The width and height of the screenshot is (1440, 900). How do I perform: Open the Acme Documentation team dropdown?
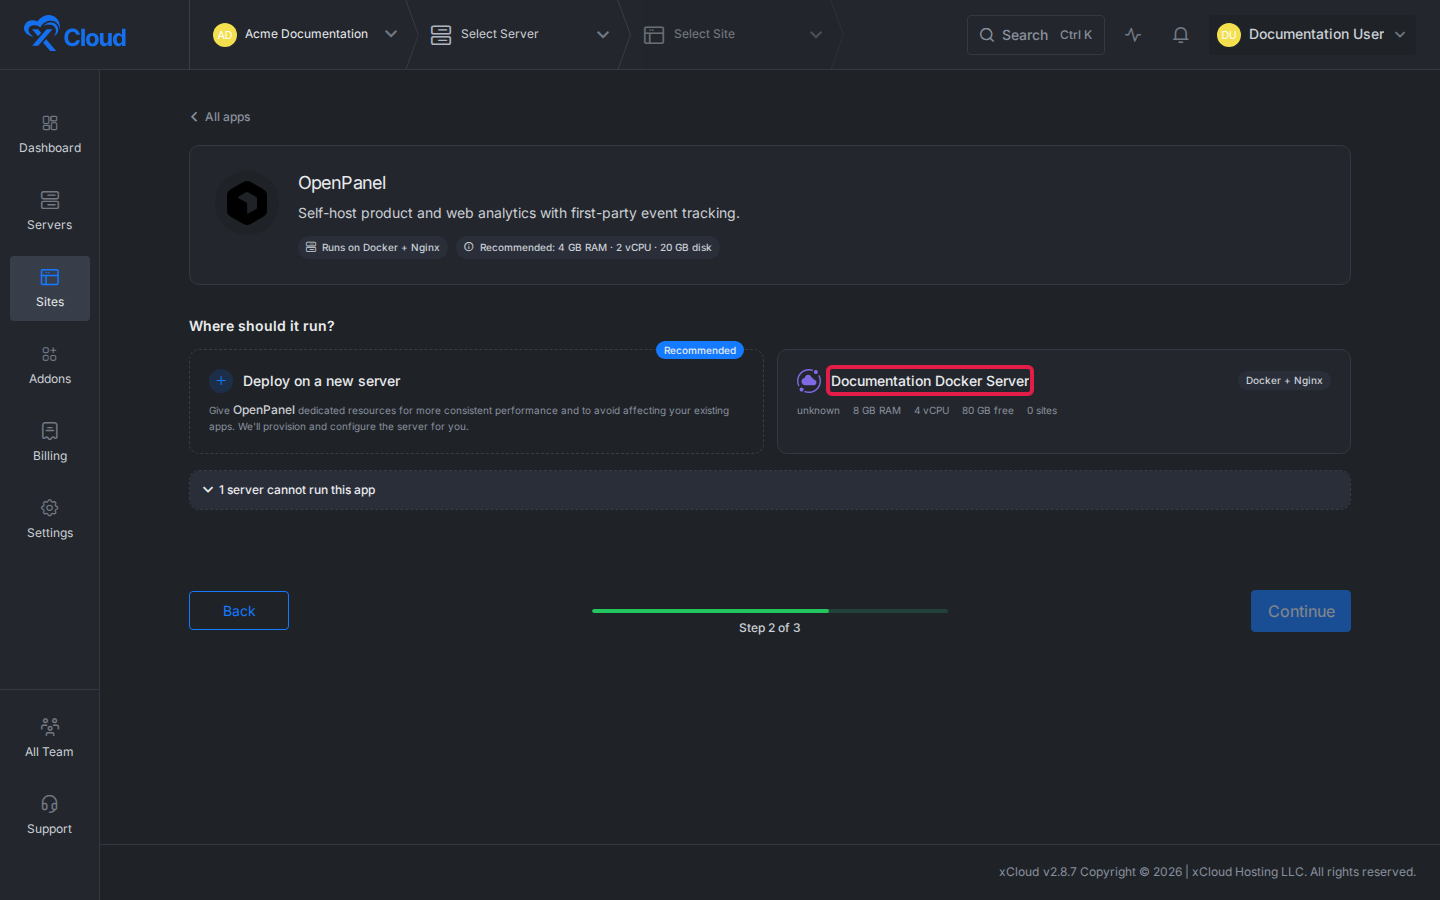click(x=305, y=34)
